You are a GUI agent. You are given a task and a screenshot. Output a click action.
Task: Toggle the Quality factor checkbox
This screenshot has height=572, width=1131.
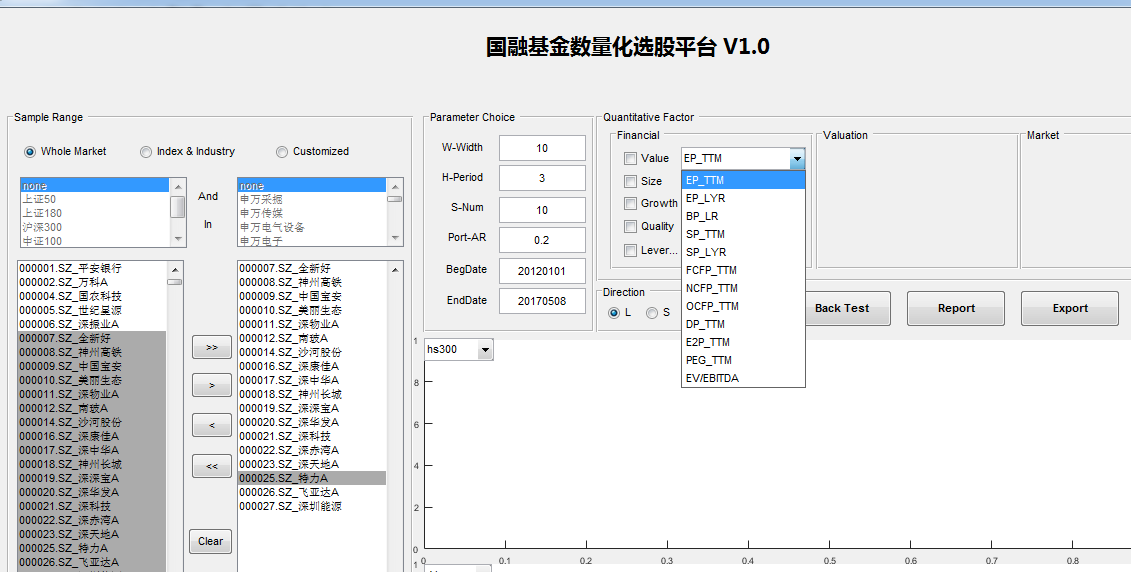pyautogui.click(x=630, y=226)
